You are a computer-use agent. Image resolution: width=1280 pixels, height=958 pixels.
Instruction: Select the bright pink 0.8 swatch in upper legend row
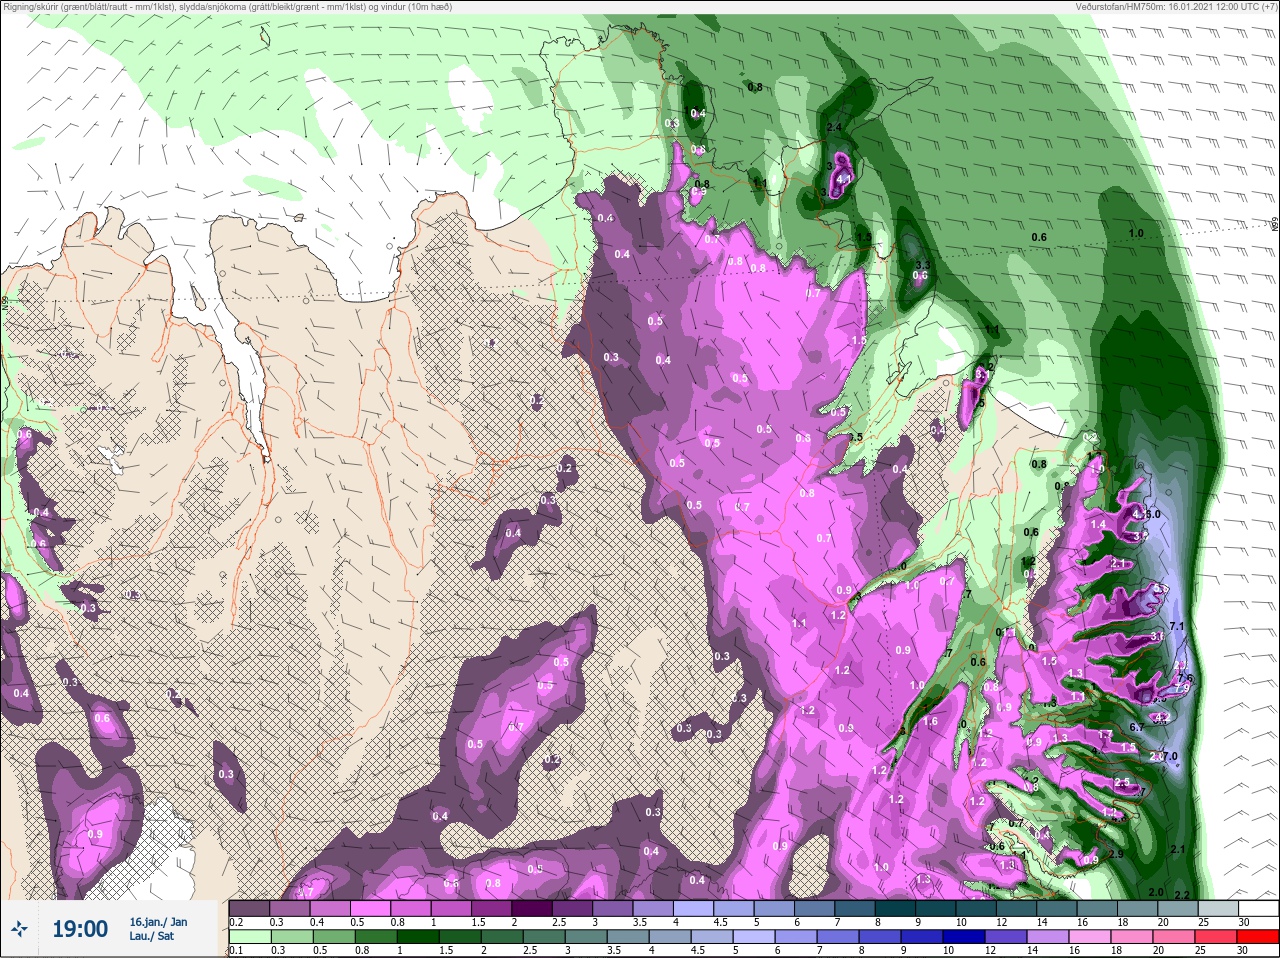[410, 908]
